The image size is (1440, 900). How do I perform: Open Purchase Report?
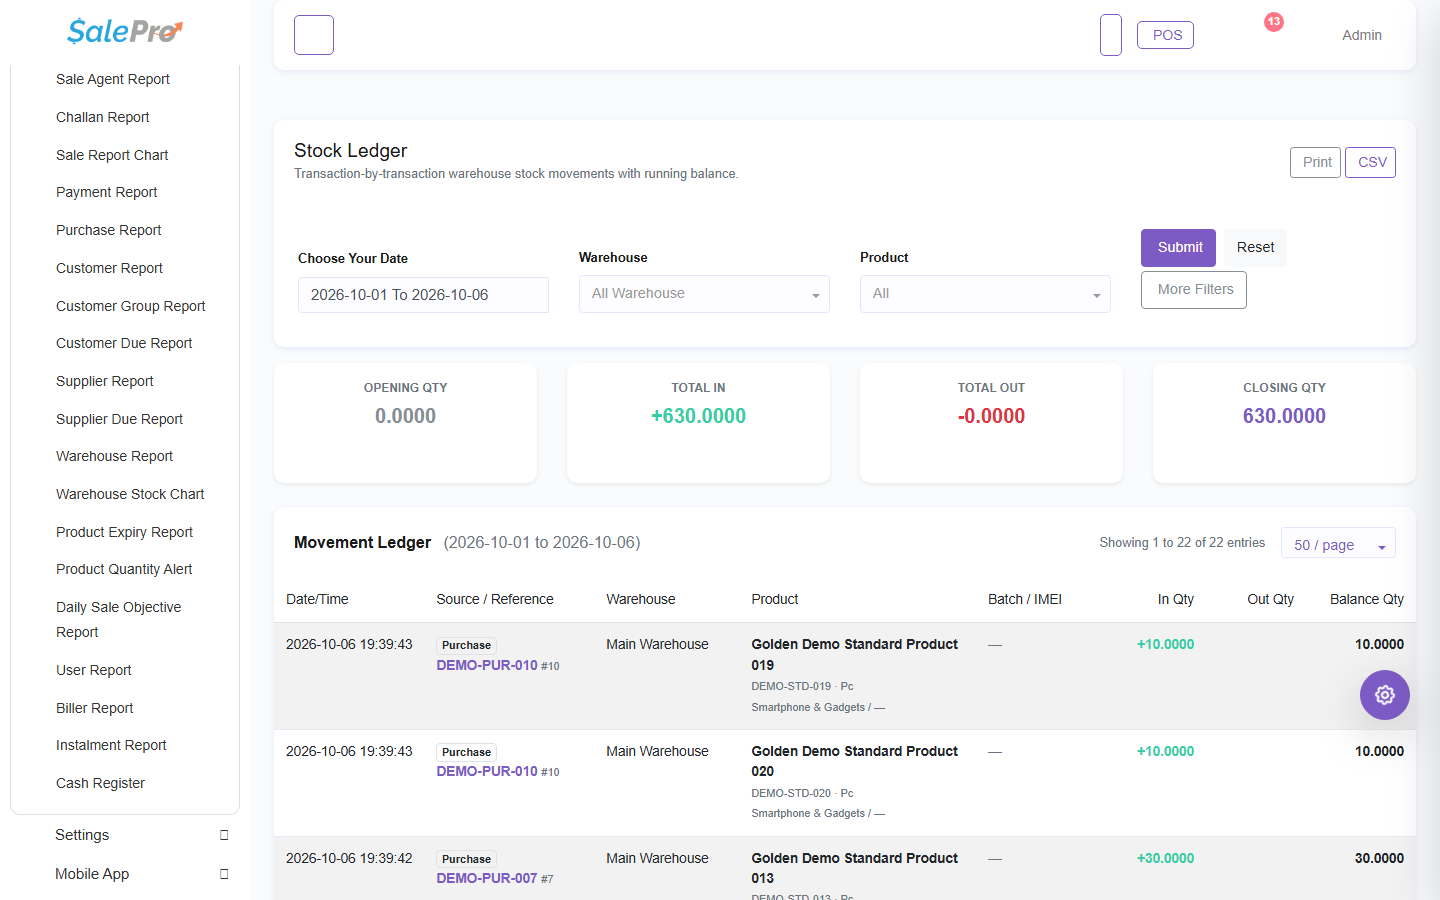109,230
